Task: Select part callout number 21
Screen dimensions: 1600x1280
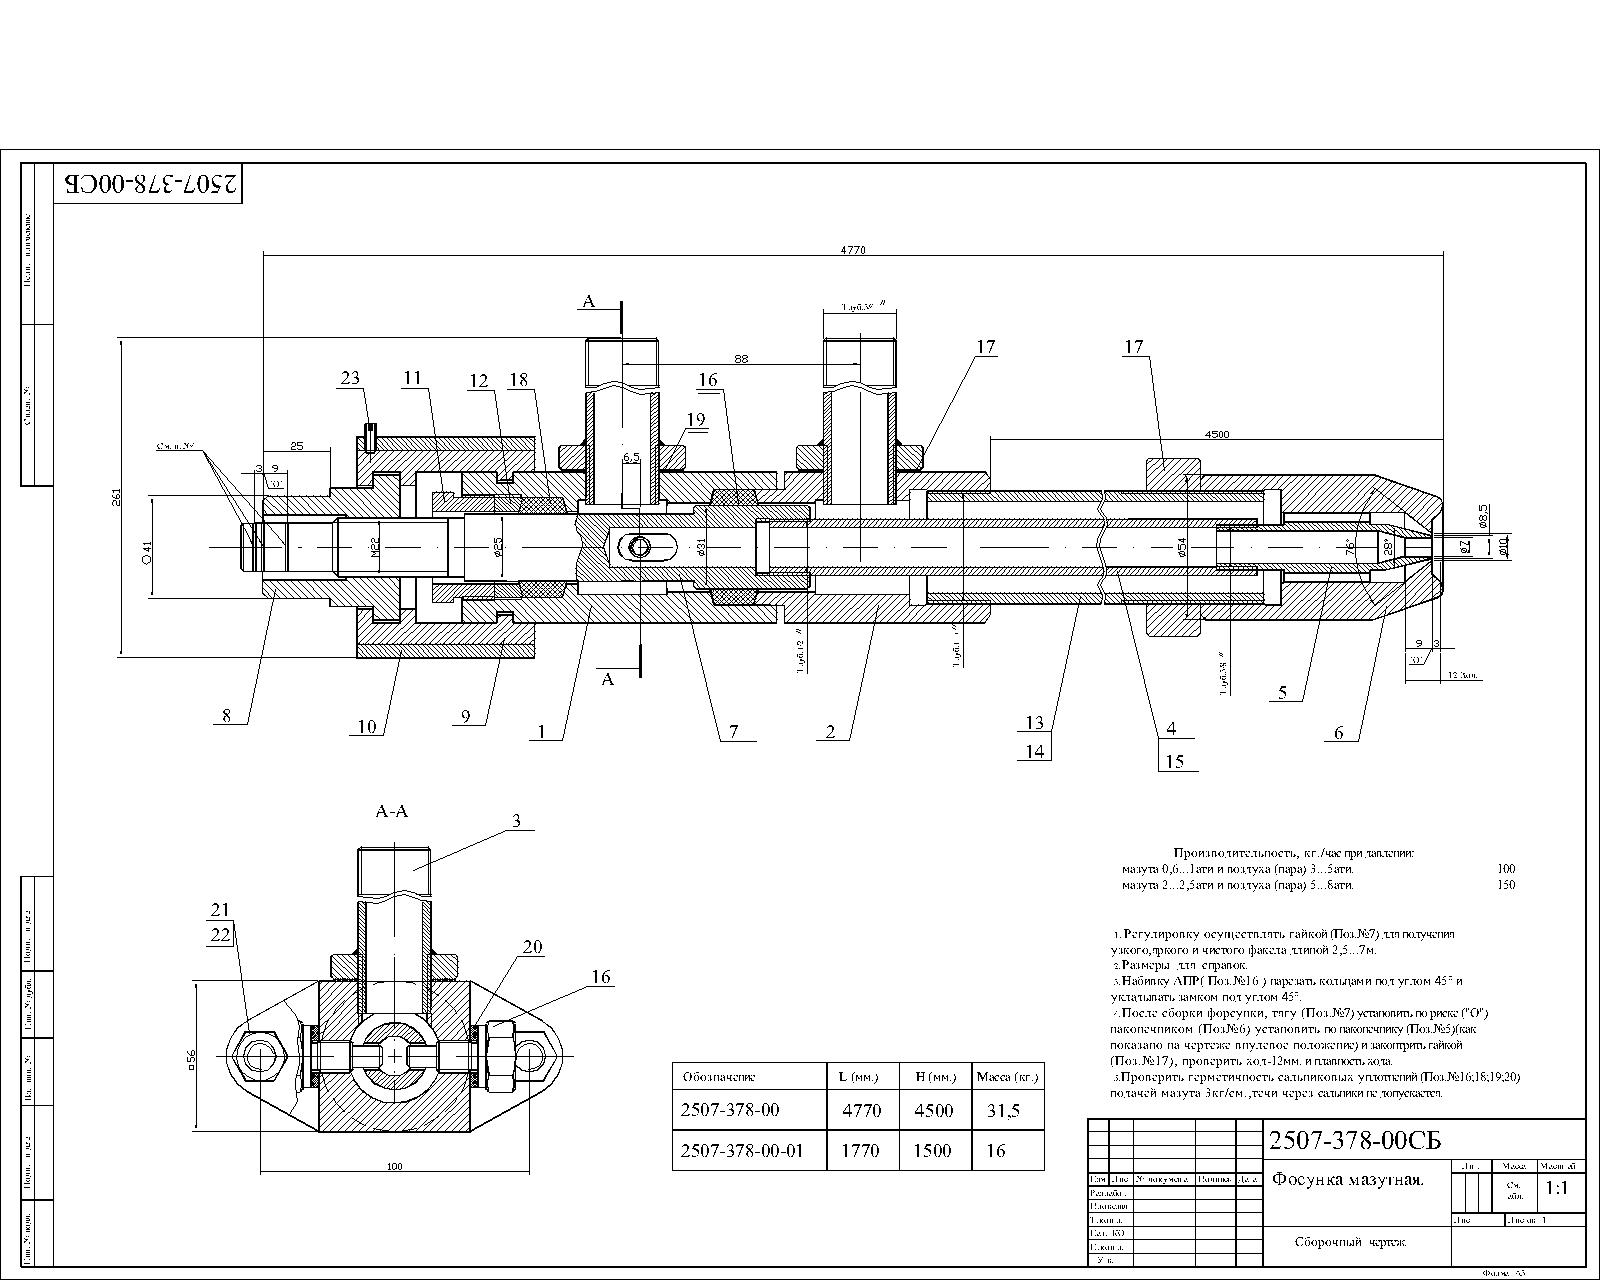Action: (x=219, y=908)
